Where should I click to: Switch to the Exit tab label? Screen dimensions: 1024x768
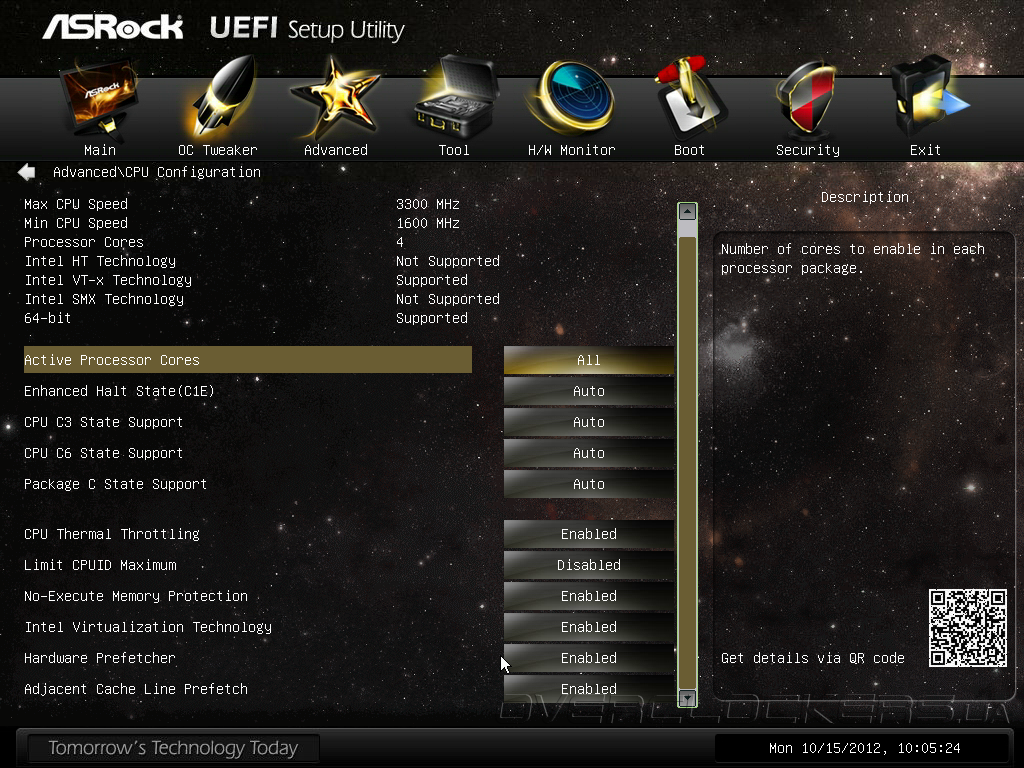click(925, 150)
